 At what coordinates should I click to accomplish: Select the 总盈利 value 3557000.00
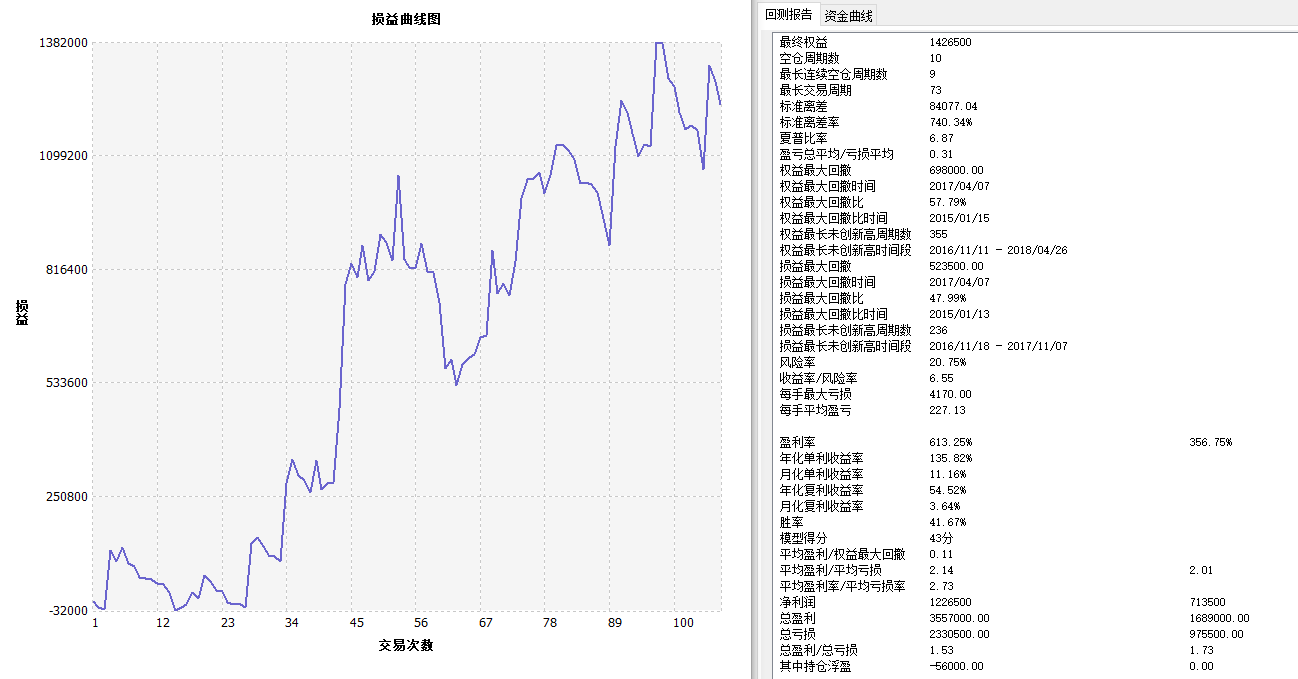click(959, 618)
